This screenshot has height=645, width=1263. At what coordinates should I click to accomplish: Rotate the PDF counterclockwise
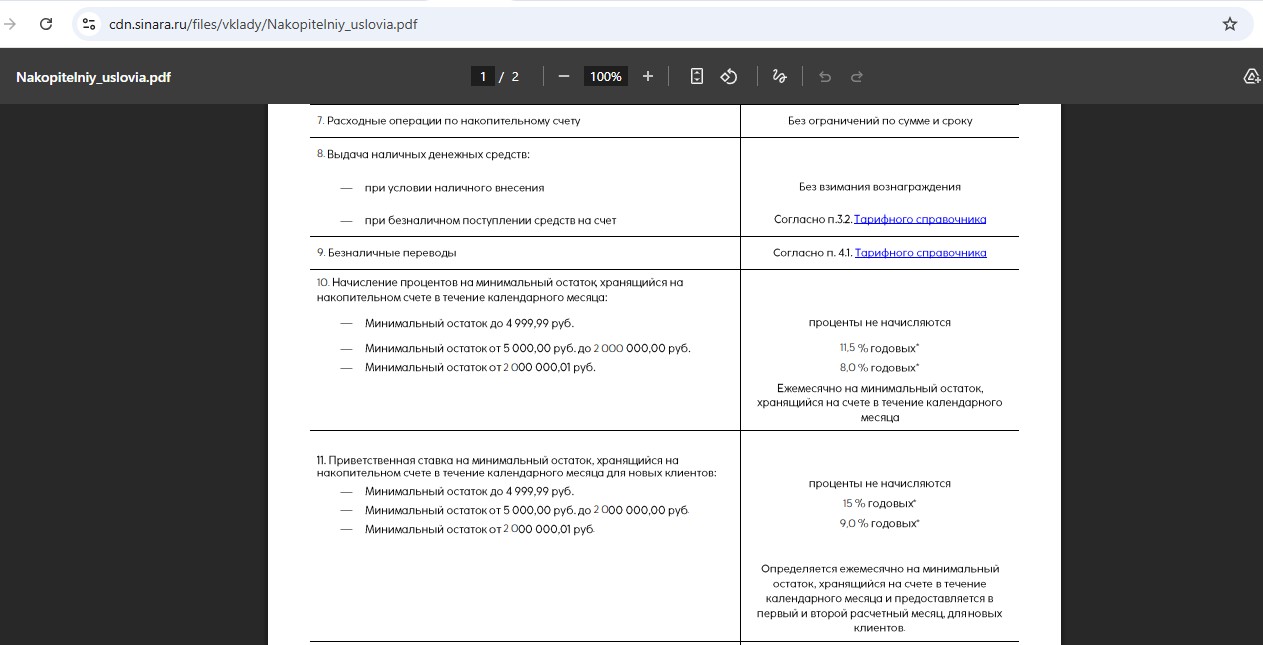point(729,76)
